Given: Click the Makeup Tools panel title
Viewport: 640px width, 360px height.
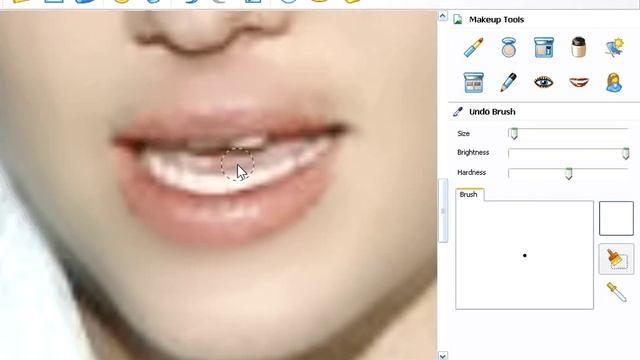Looking at the screenshot, I should pyautogui.click(x=496, y=20).
